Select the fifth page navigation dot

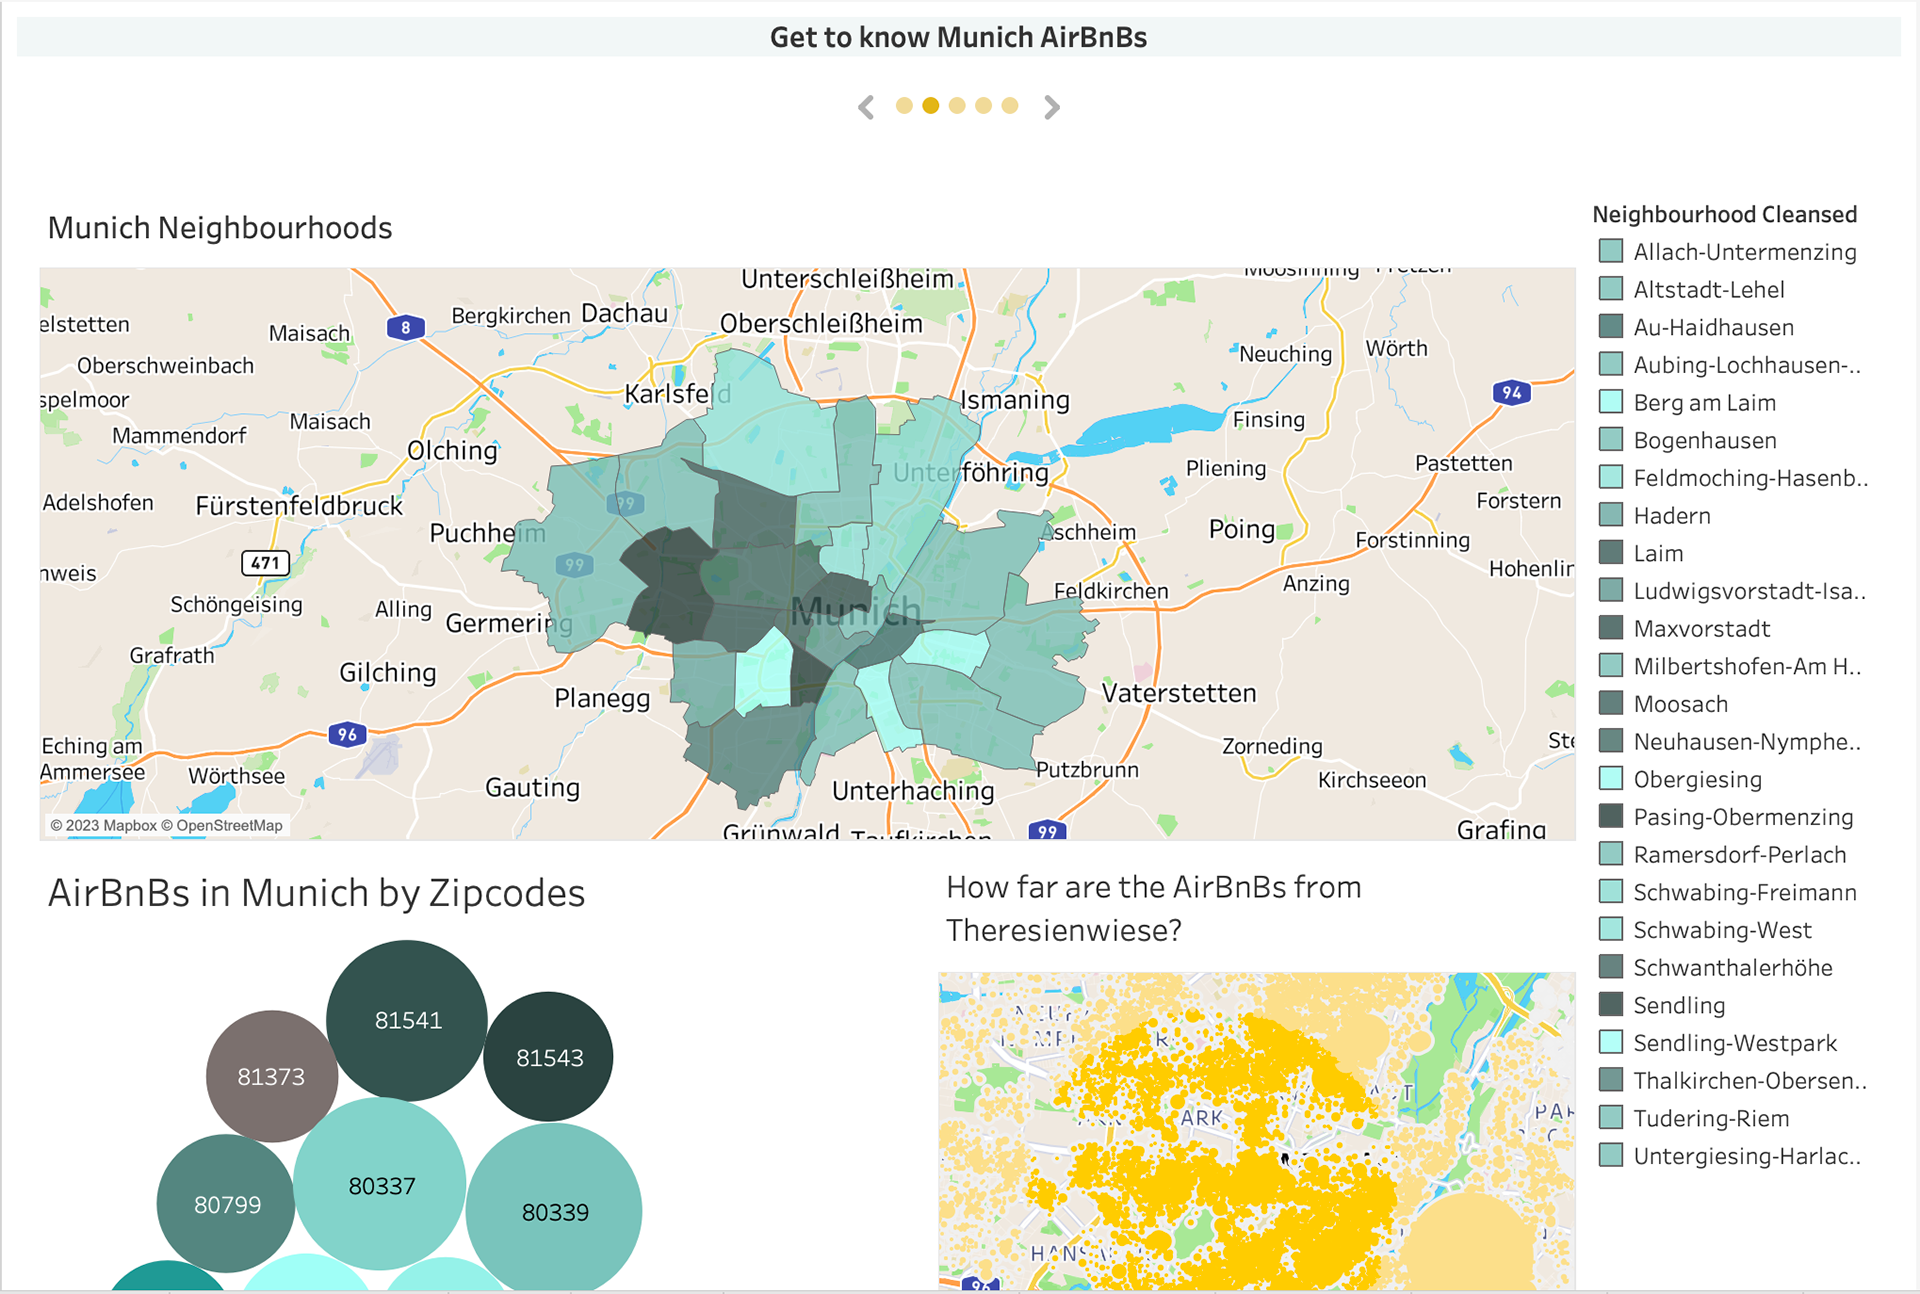1010,106
